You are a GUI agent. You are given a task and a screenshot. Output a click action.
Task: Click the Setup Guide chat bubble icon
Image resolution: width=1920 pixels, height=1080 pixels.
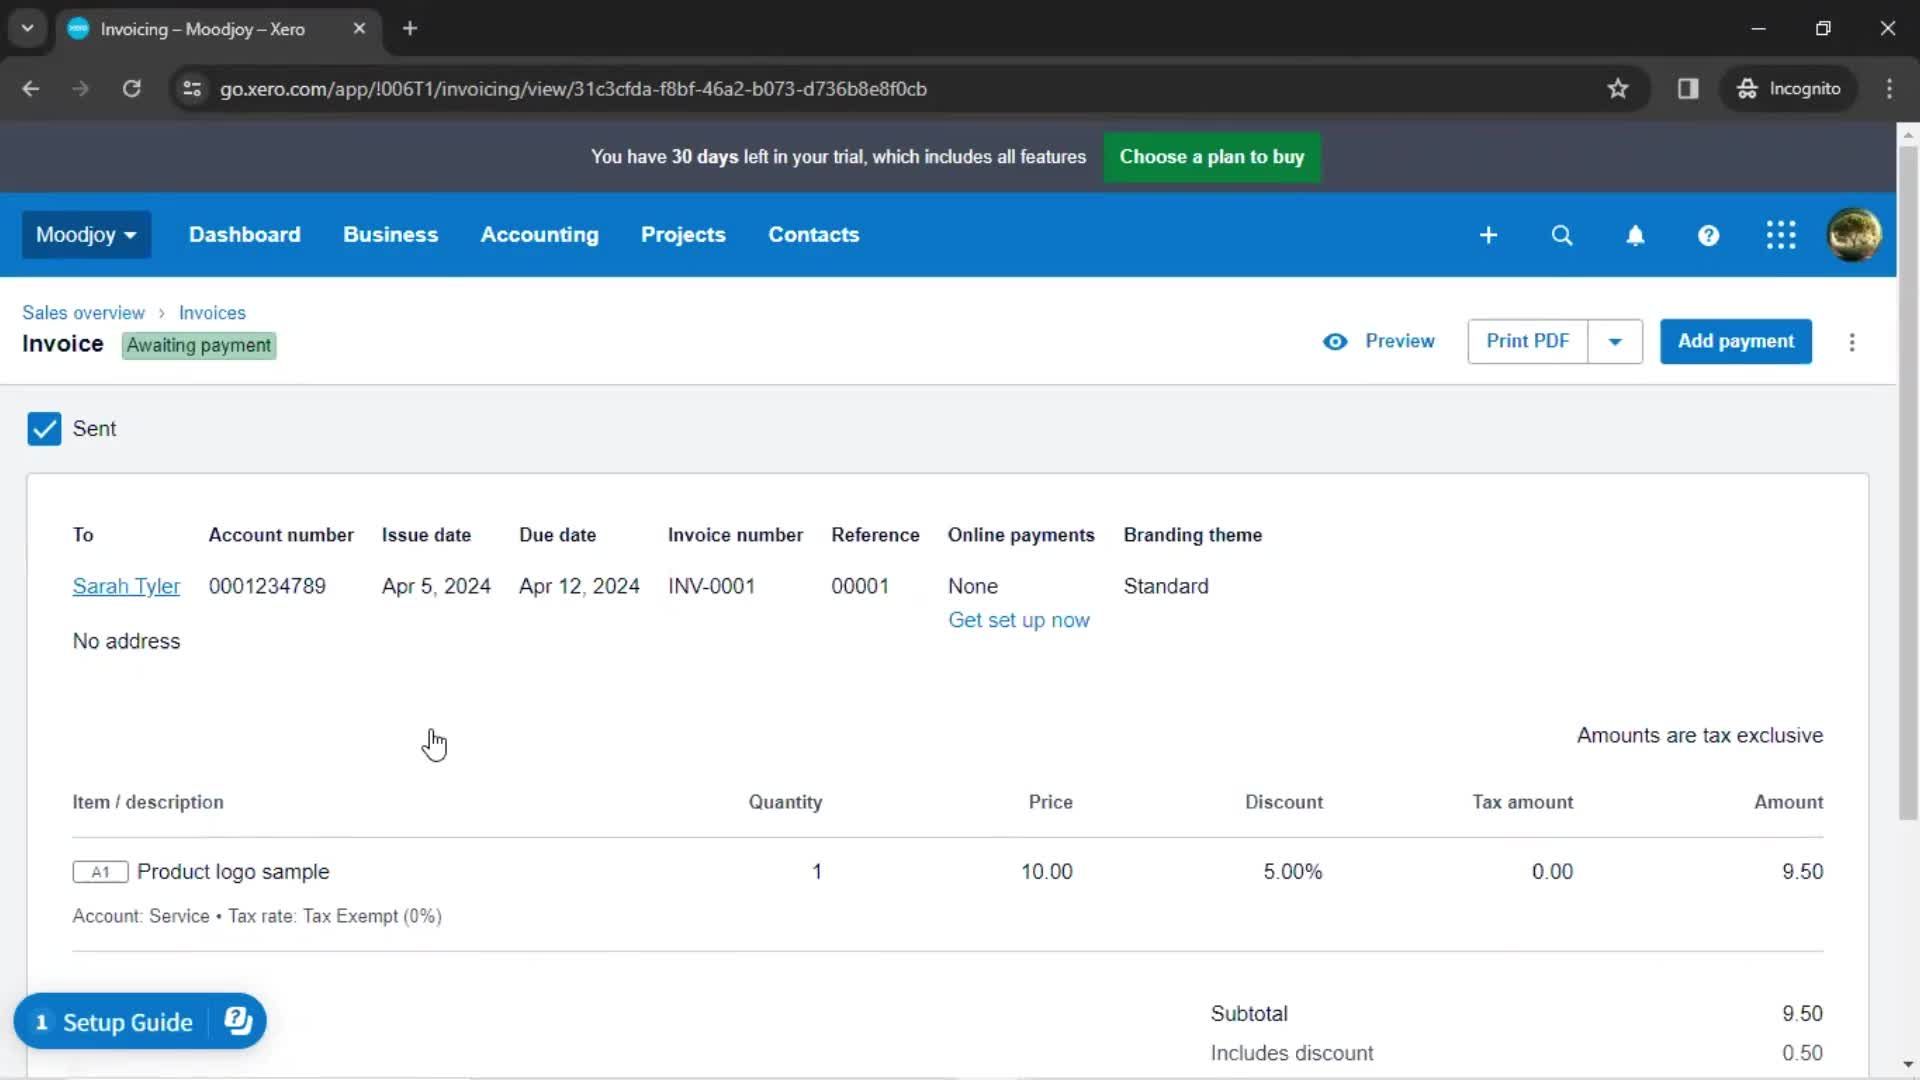point(238,1021)
